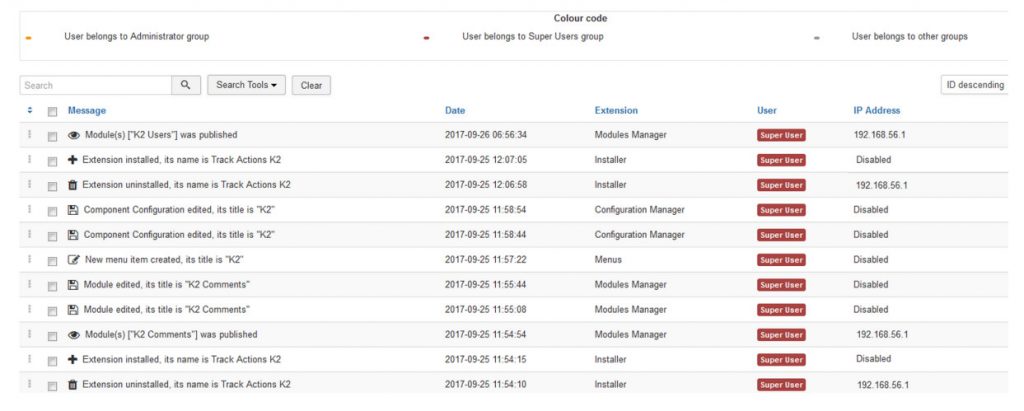Check the K2 Users published row checkbox
Viewport: 1024px width, 411px height.
pyautogui.click(x=52, y=137)
